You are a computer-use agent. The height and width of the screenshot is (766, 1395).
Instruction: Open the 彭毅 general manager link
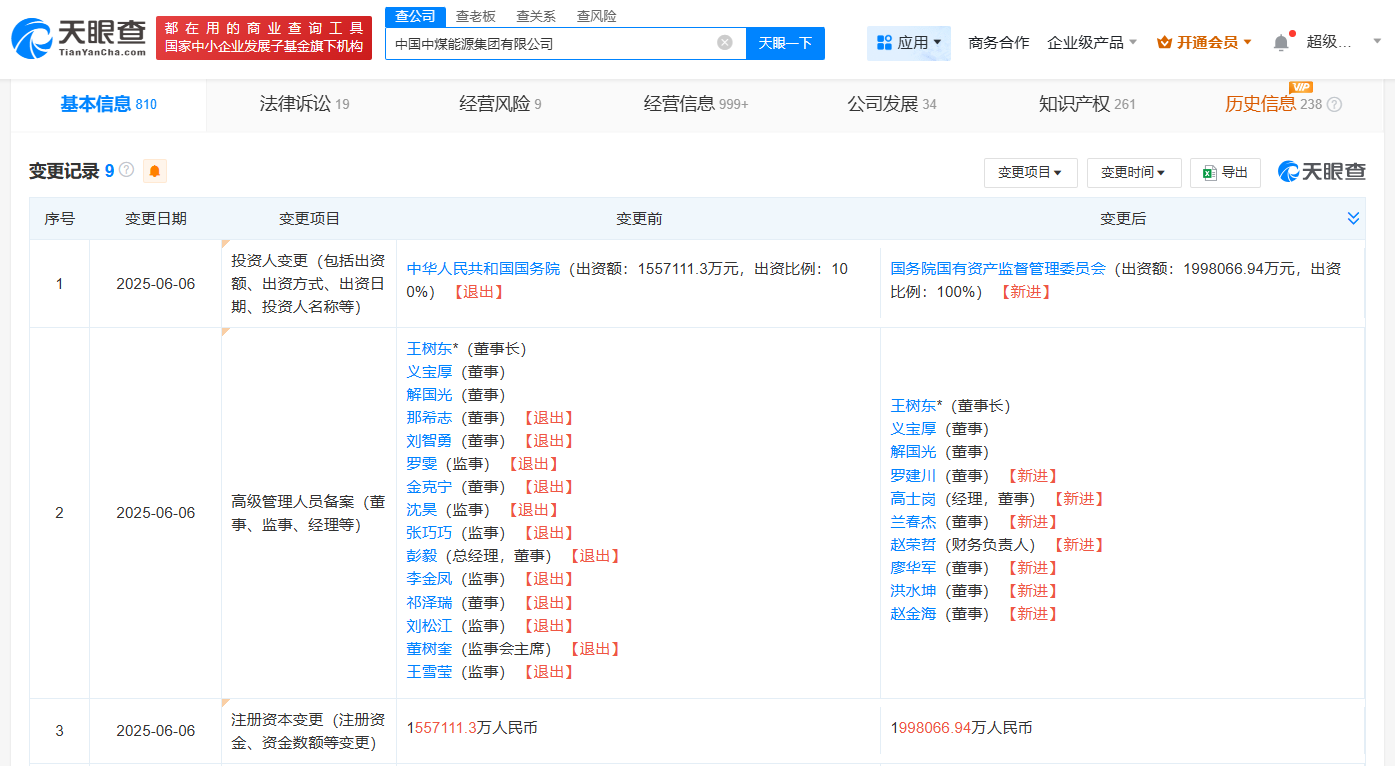pos(422,556)
